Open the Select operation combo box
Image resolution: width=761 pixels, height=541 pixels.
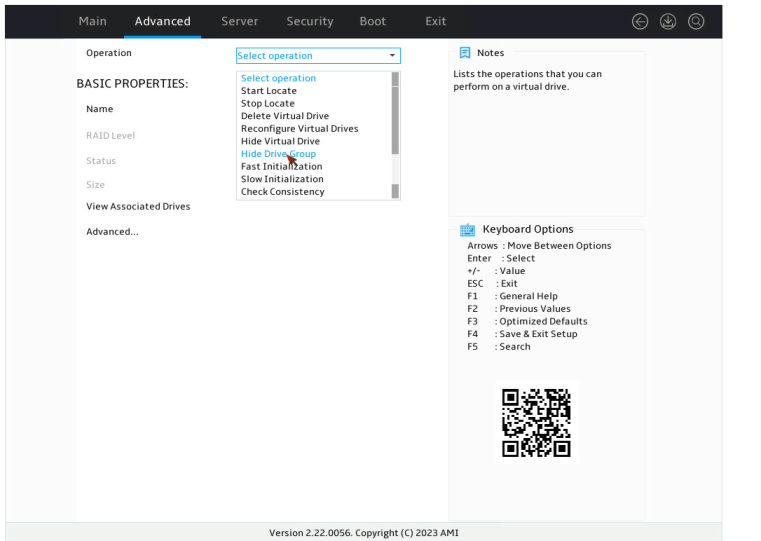click(318, 56)
